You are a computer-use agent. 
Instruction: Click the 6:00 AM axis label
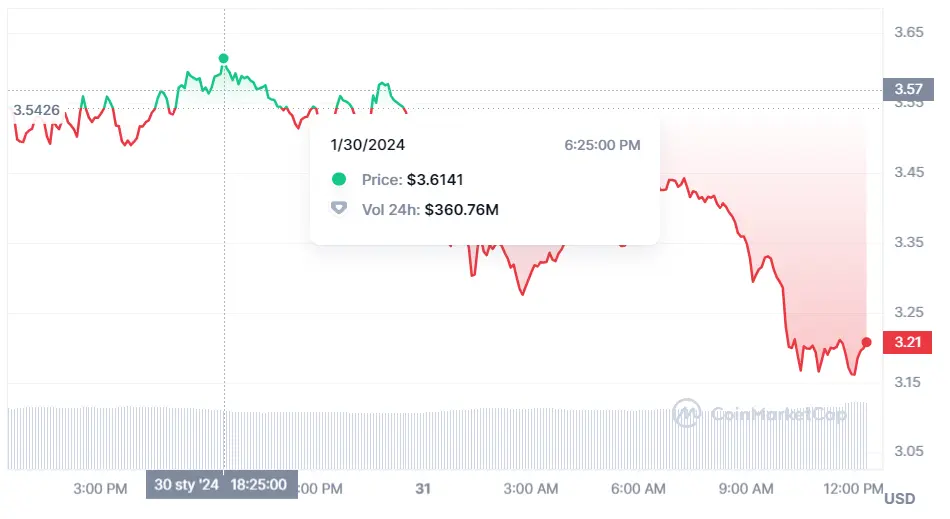pyautogui.click(x=638, y=489)
